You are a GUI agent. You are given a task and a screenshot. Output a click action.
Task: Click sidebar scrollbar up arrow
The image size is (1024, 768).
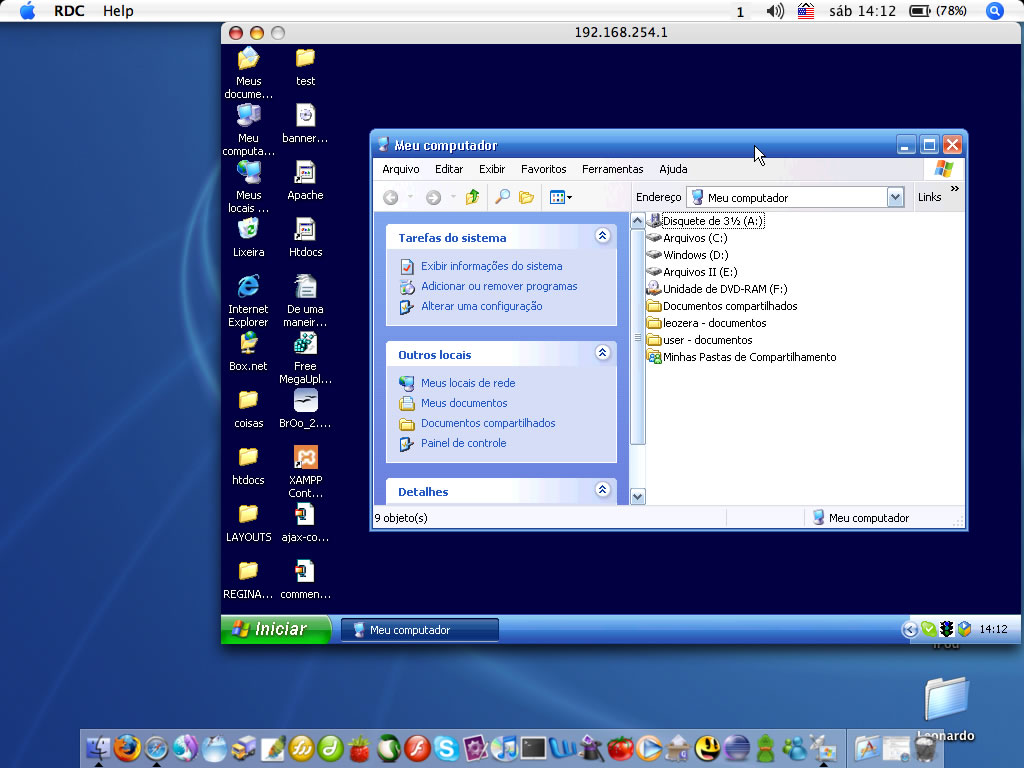(x=637, y=221)
